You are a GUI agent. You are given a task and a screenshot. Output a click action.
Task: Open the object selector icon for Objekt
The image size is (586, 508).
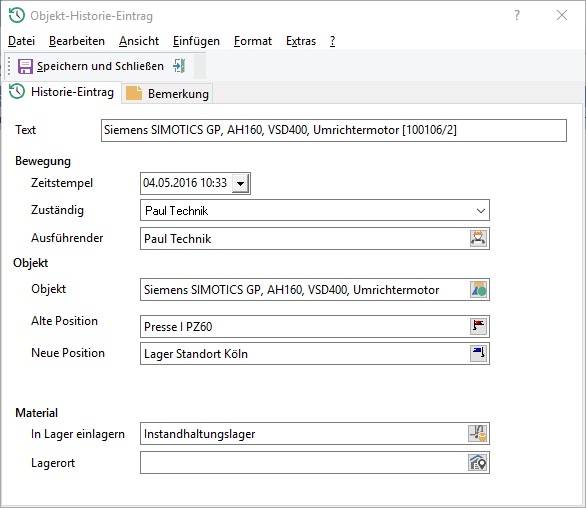click(x=478, y=290)
